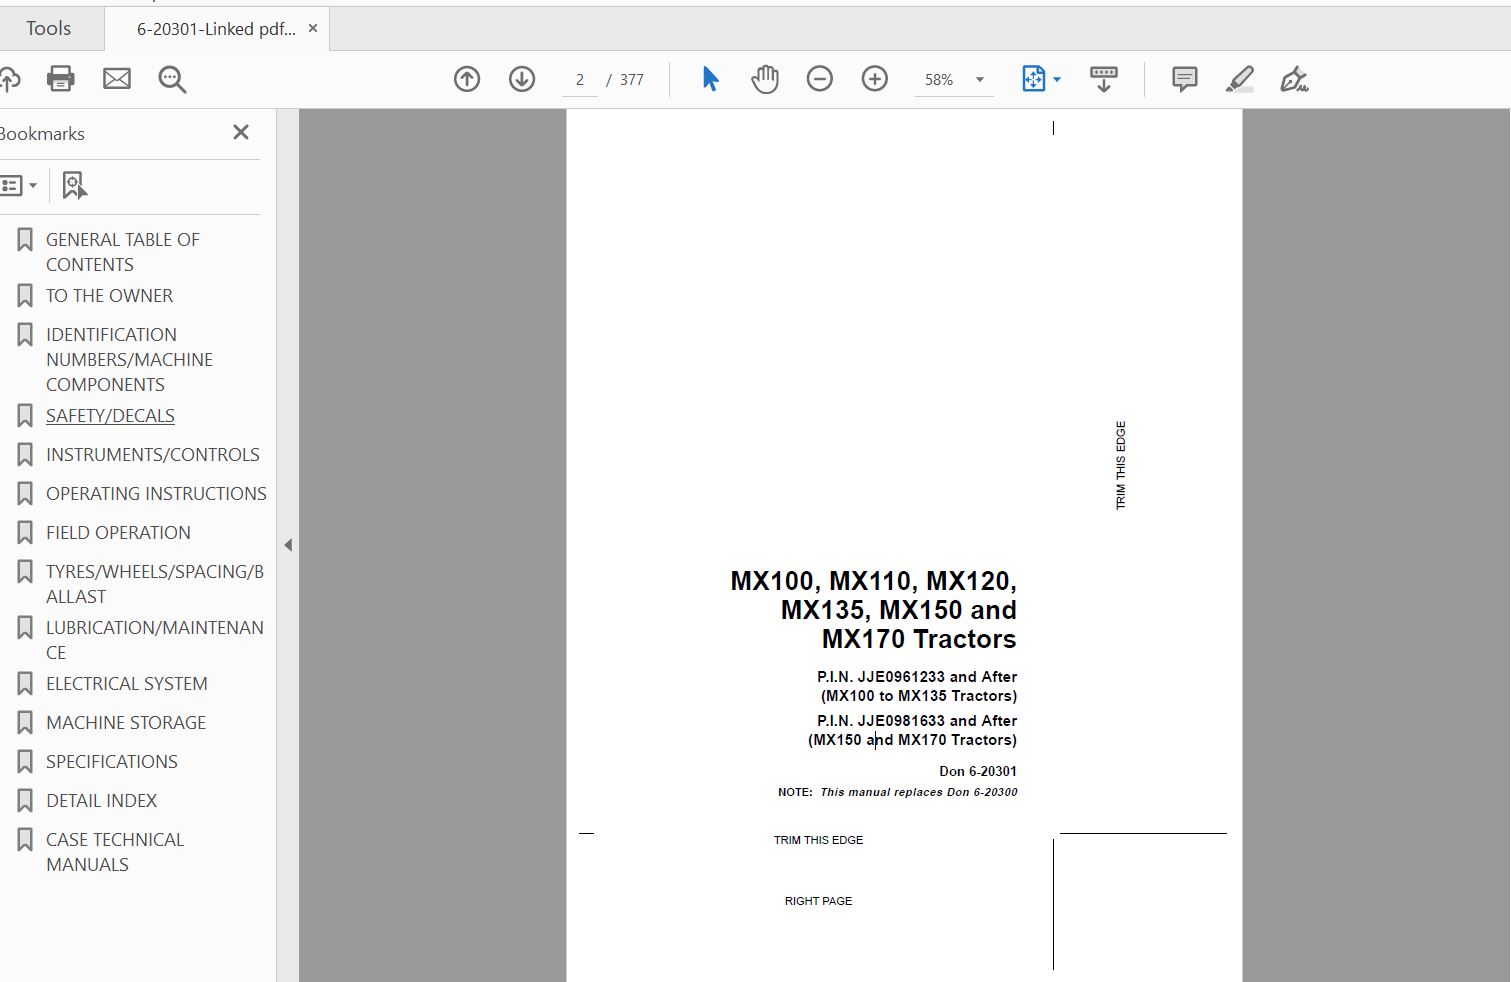Click bookmark icon beside TO THE OWNER
Viewport: 1511px width, 982px height.
click(25, 296)
